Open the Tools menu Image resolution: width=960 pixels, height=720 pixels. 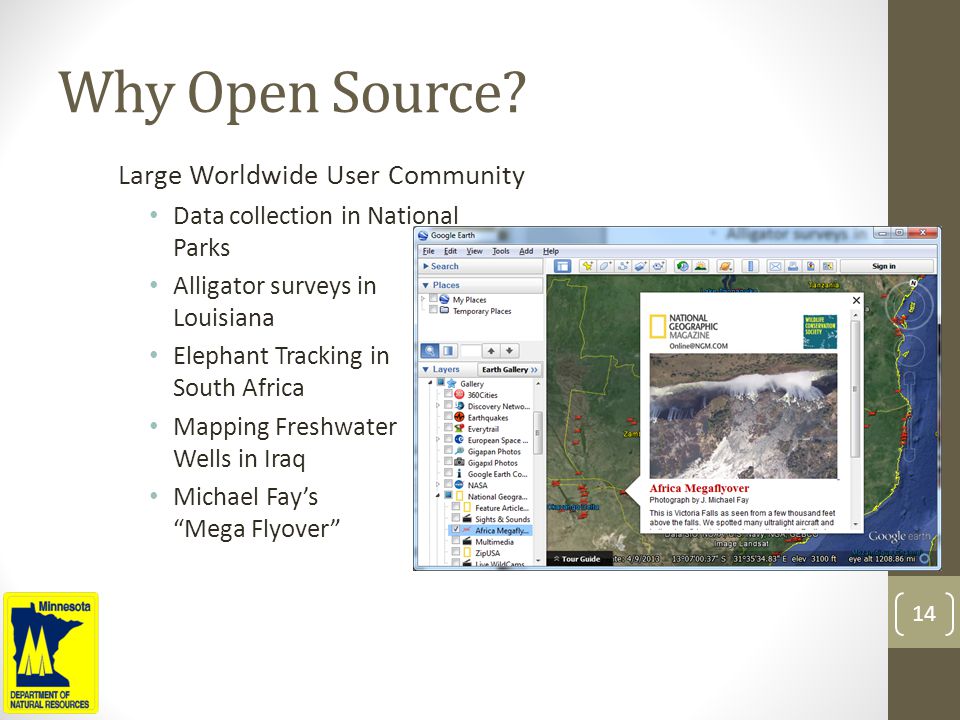coord(501,251)
